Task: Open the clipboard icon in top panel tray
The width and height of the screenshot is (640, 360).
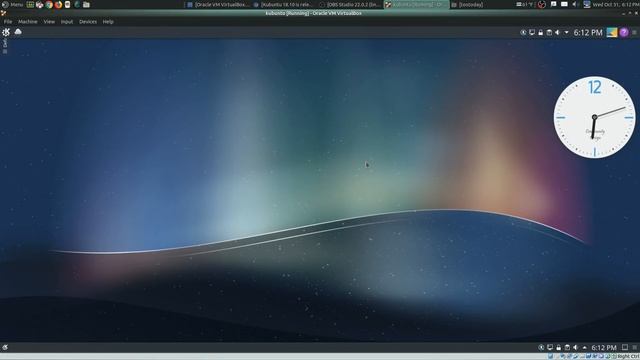Action: tap(523, 32)
